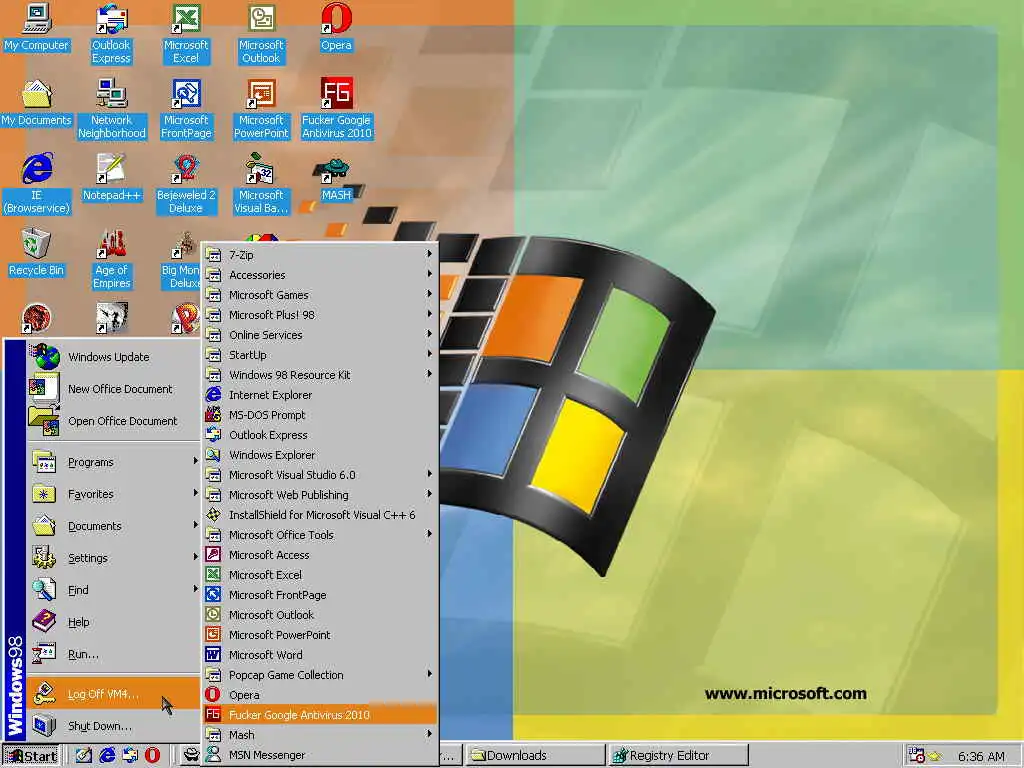This screenshot has height=768, width=1024.
Task: Expand Popcap Game Collection folder
Action: pyautogui.click(x=319, y=675)
